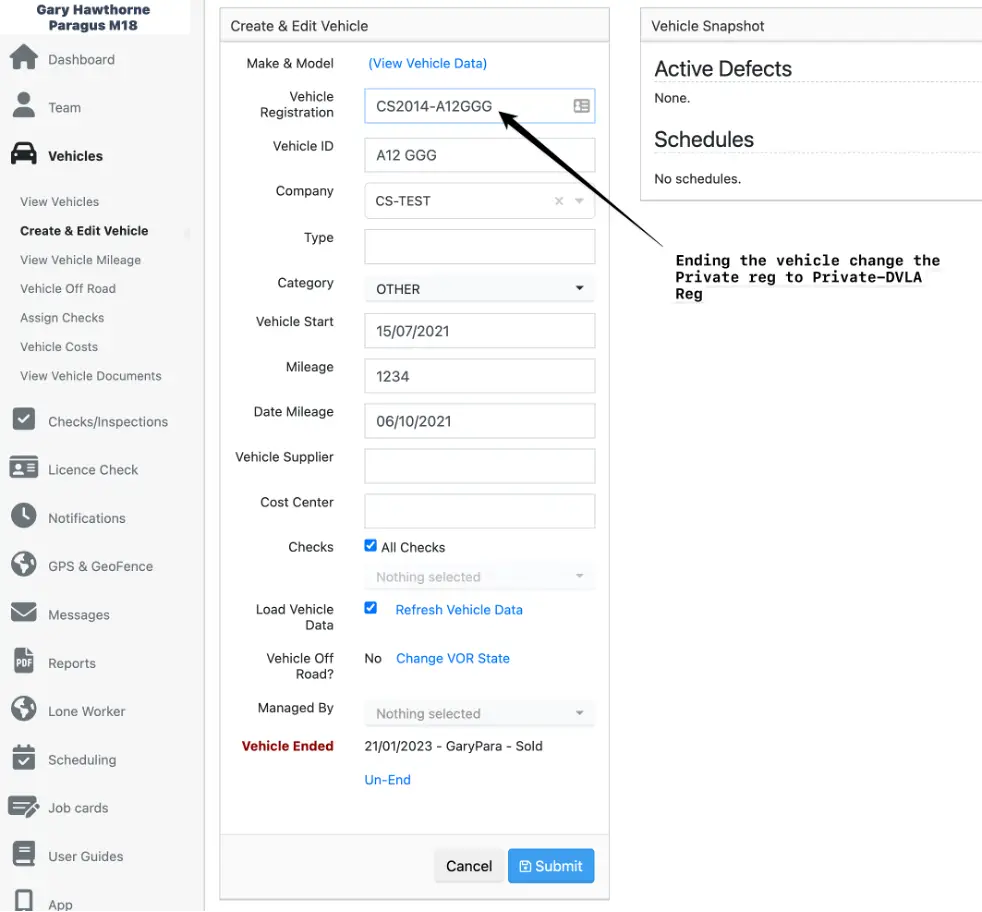Open Notifications using the clock icon
Viewport: 982px width, 912px height.
click(24, 516)
